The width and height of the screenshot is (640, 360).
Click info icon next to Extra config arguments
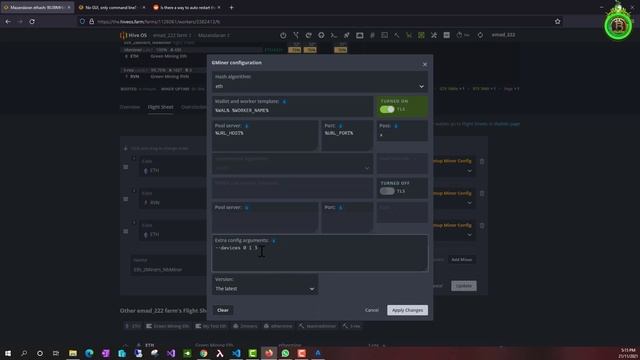click(x=273, y=240)
